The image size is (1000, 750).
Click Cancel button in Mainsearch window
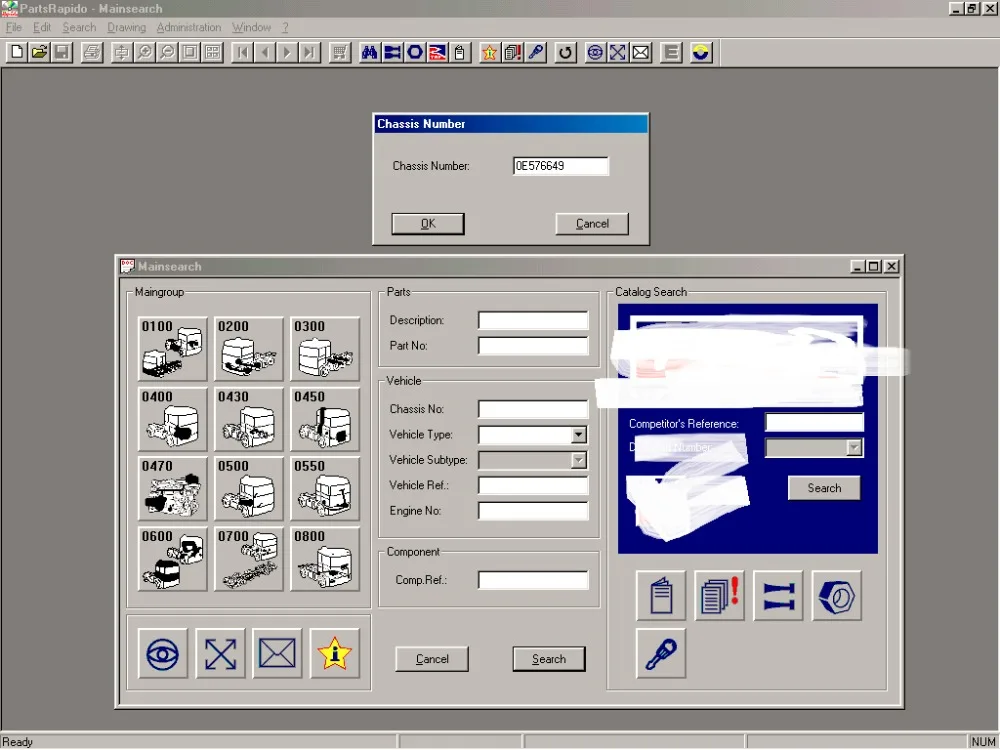(432, 659)
